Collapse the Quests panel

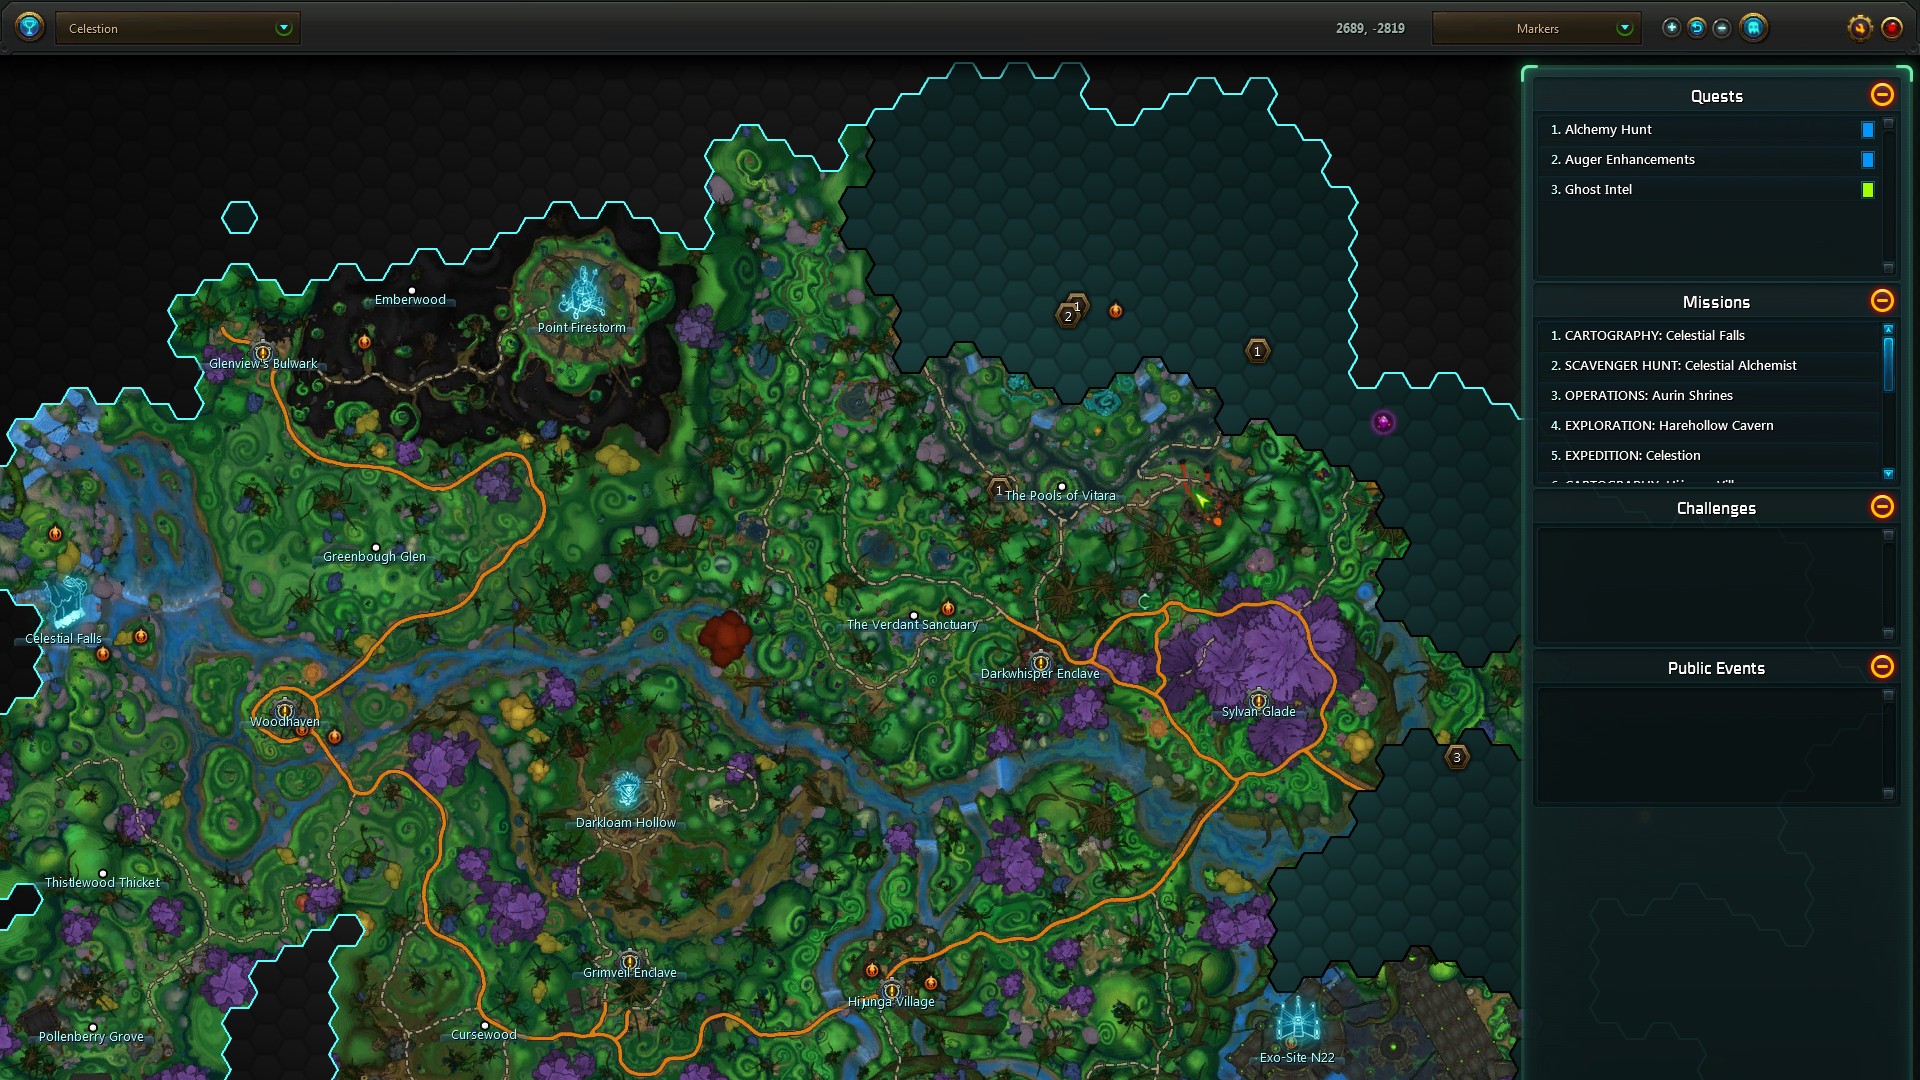[x=1882, y=95]
